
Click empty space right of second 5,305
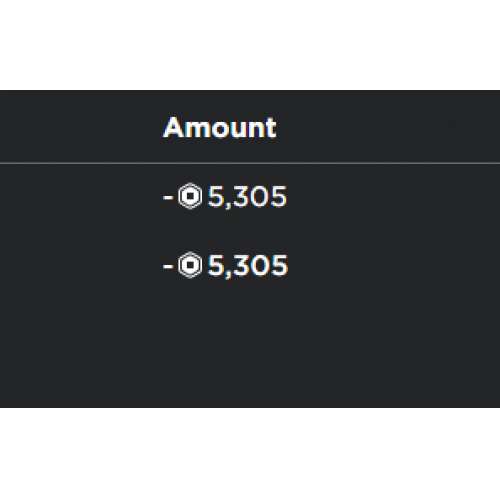[x=393, y=266]
